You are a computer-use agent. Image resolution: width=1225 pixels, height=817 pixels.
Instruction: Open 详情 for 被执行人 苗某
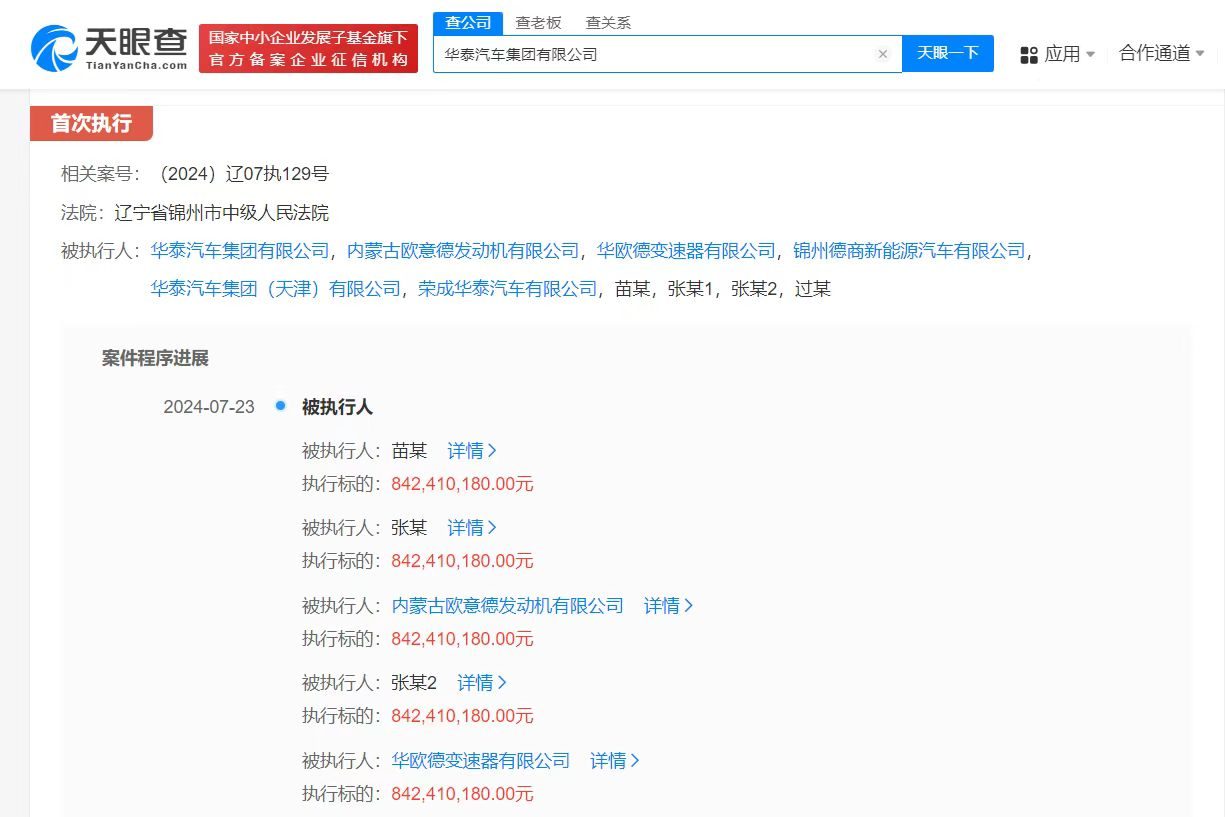point(471,451)
